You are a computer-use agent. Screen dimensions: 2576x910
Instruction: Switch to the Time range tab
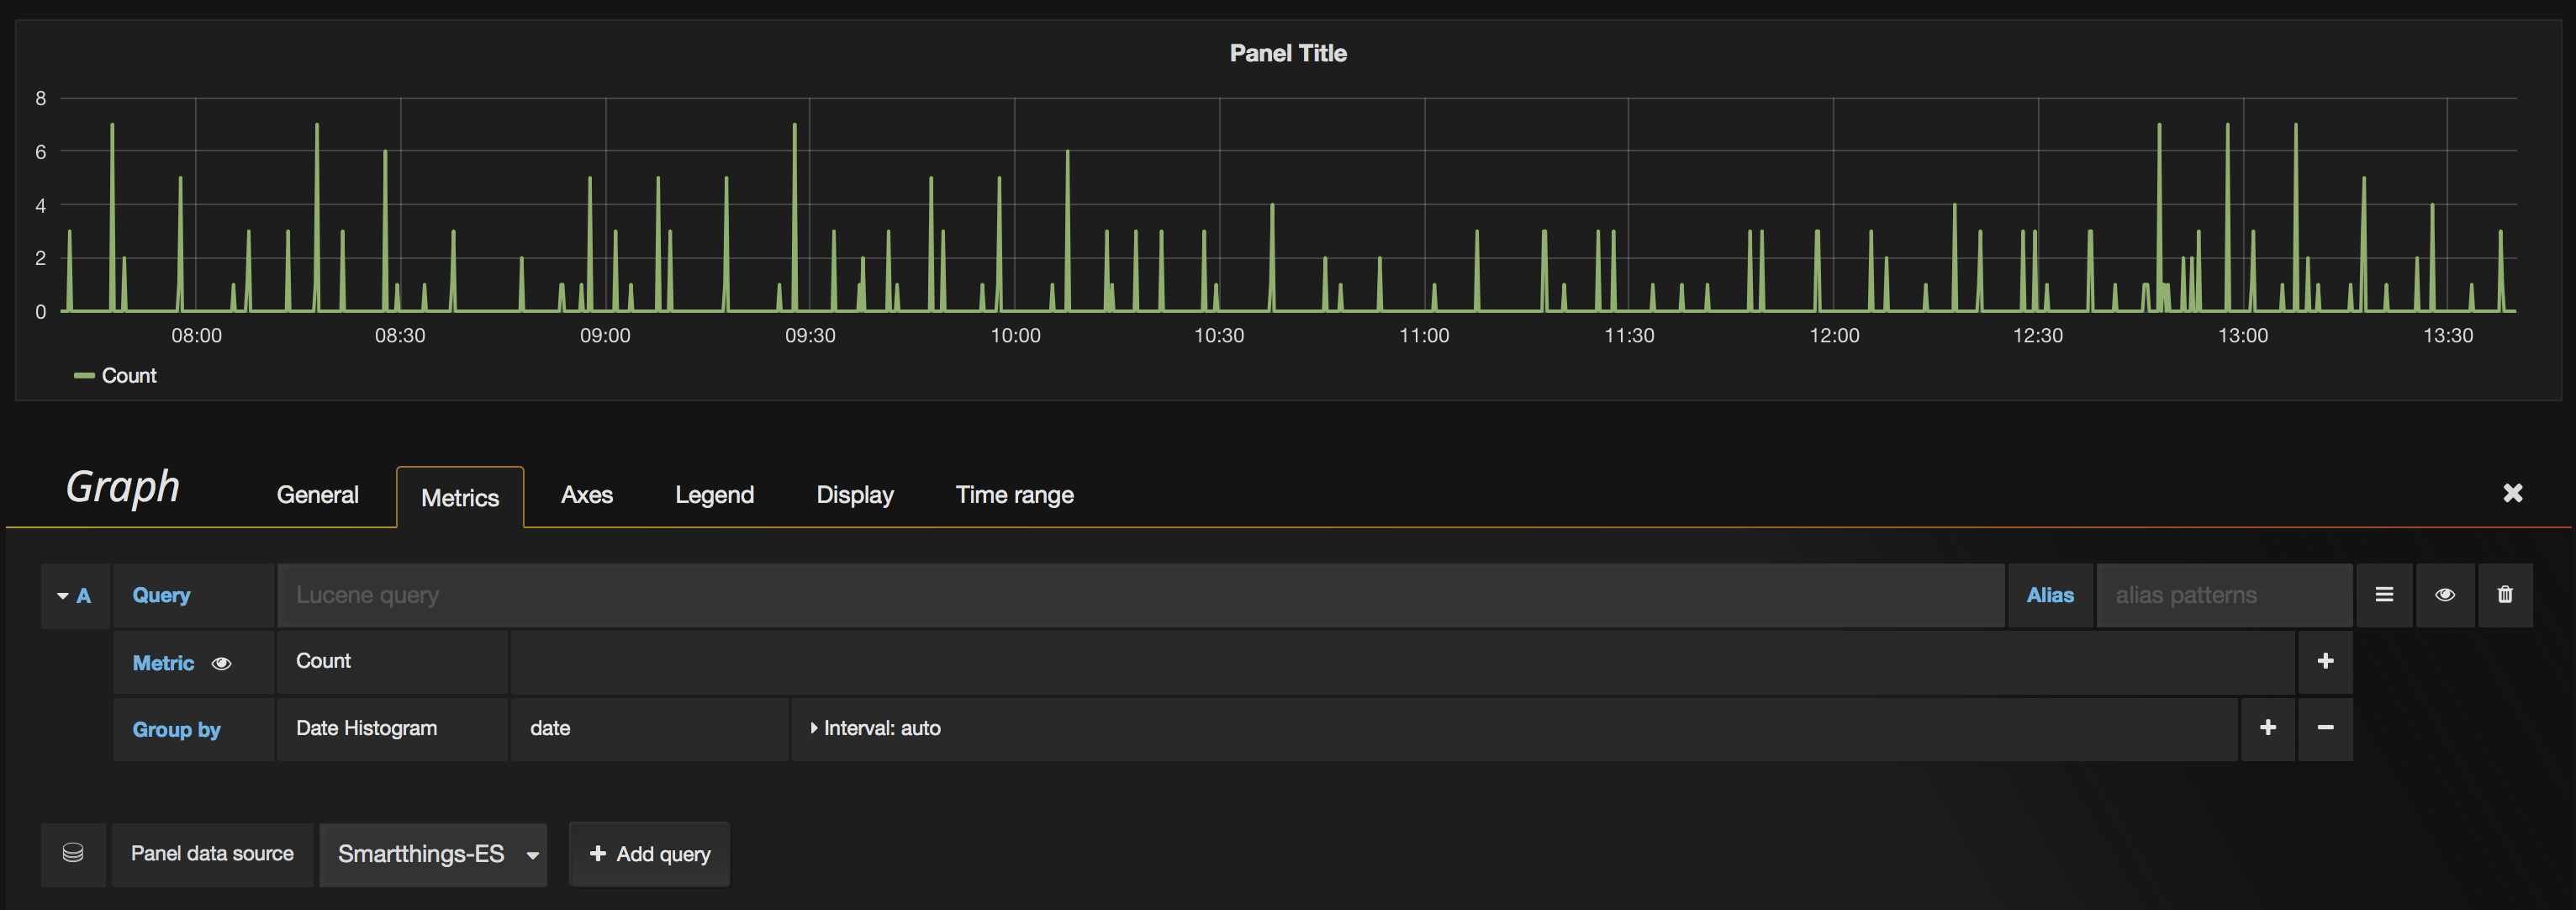[1014, 495]
